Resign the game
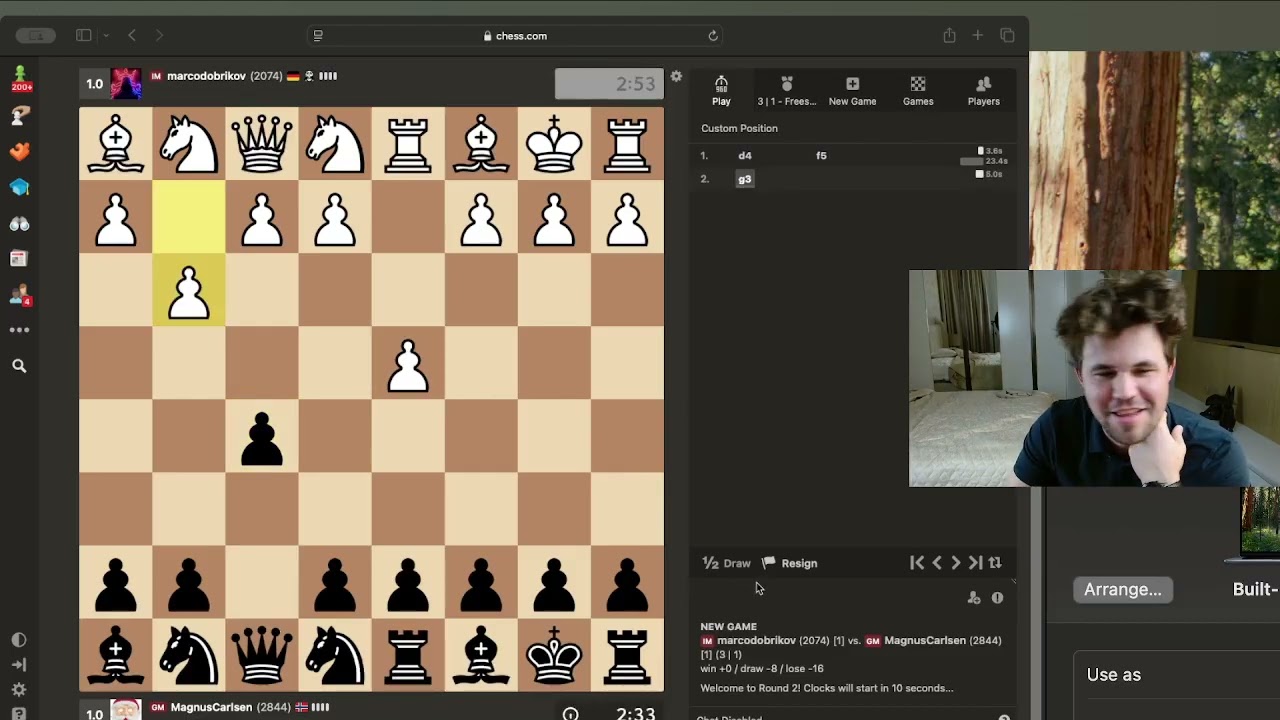 [790, 563]
